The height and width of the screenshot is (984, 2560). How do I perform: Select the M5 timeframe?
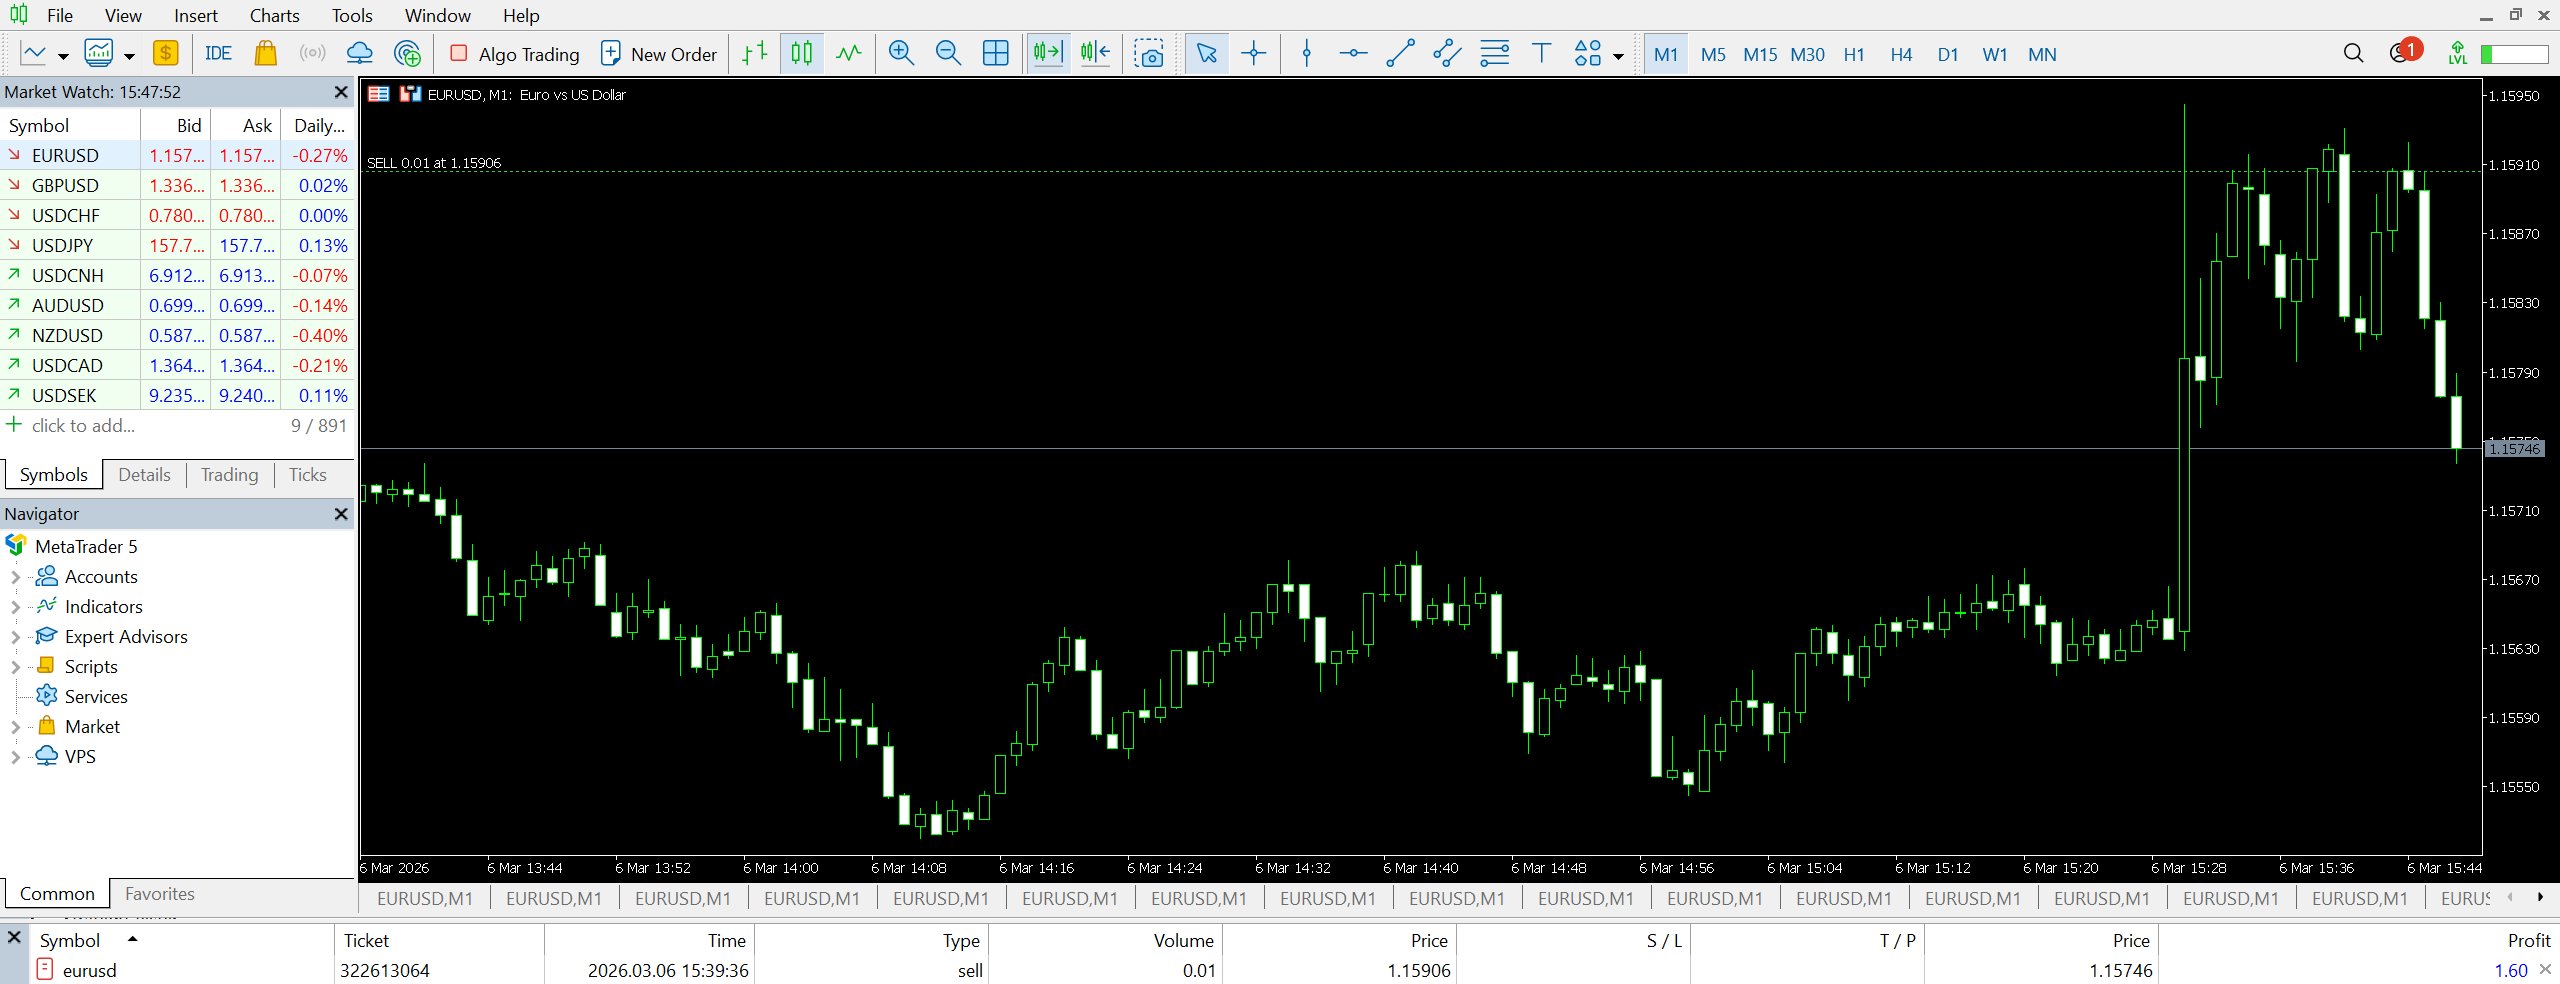coord(1713,54)
